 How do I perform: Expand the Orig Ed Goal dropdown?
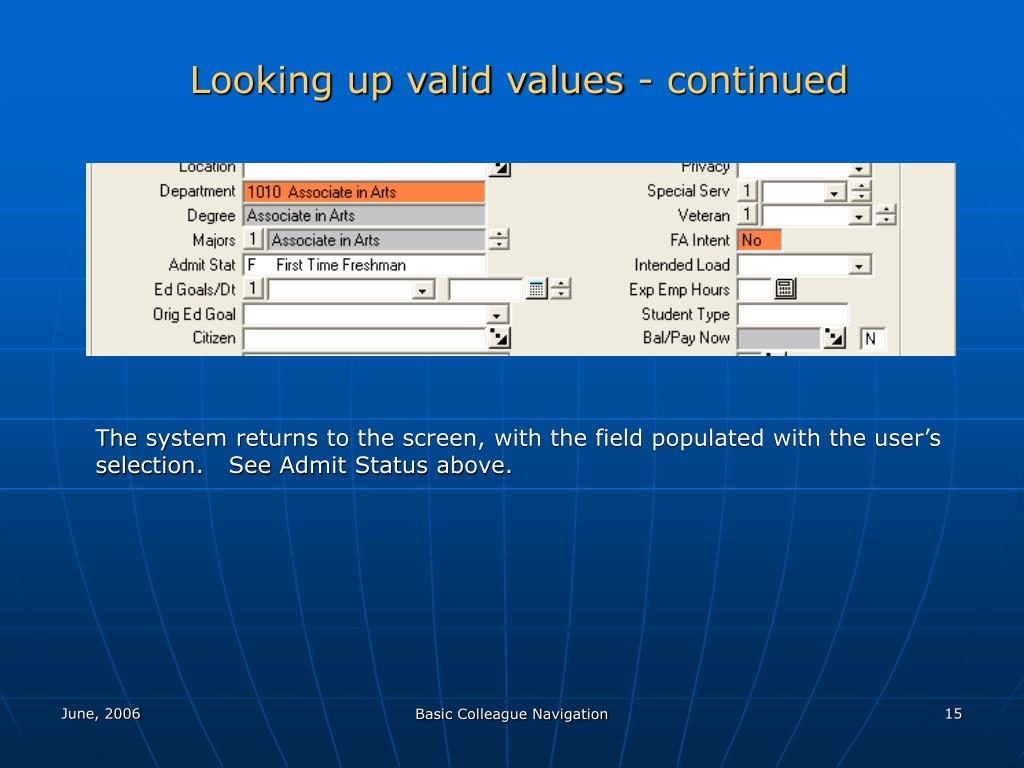496,315
